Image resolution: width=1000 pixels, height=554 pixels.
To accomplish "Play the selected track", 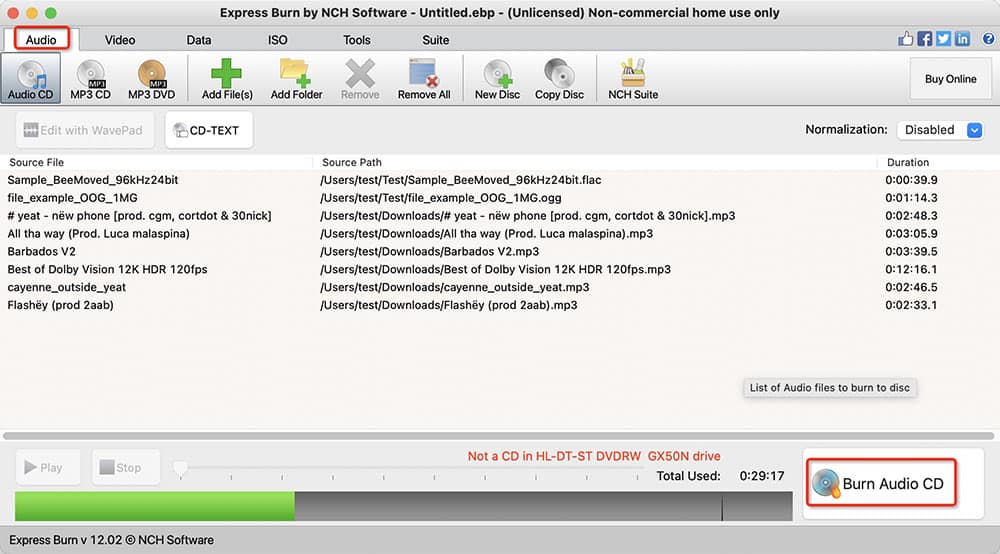I will pyautogui.click(x=47, y=467).
